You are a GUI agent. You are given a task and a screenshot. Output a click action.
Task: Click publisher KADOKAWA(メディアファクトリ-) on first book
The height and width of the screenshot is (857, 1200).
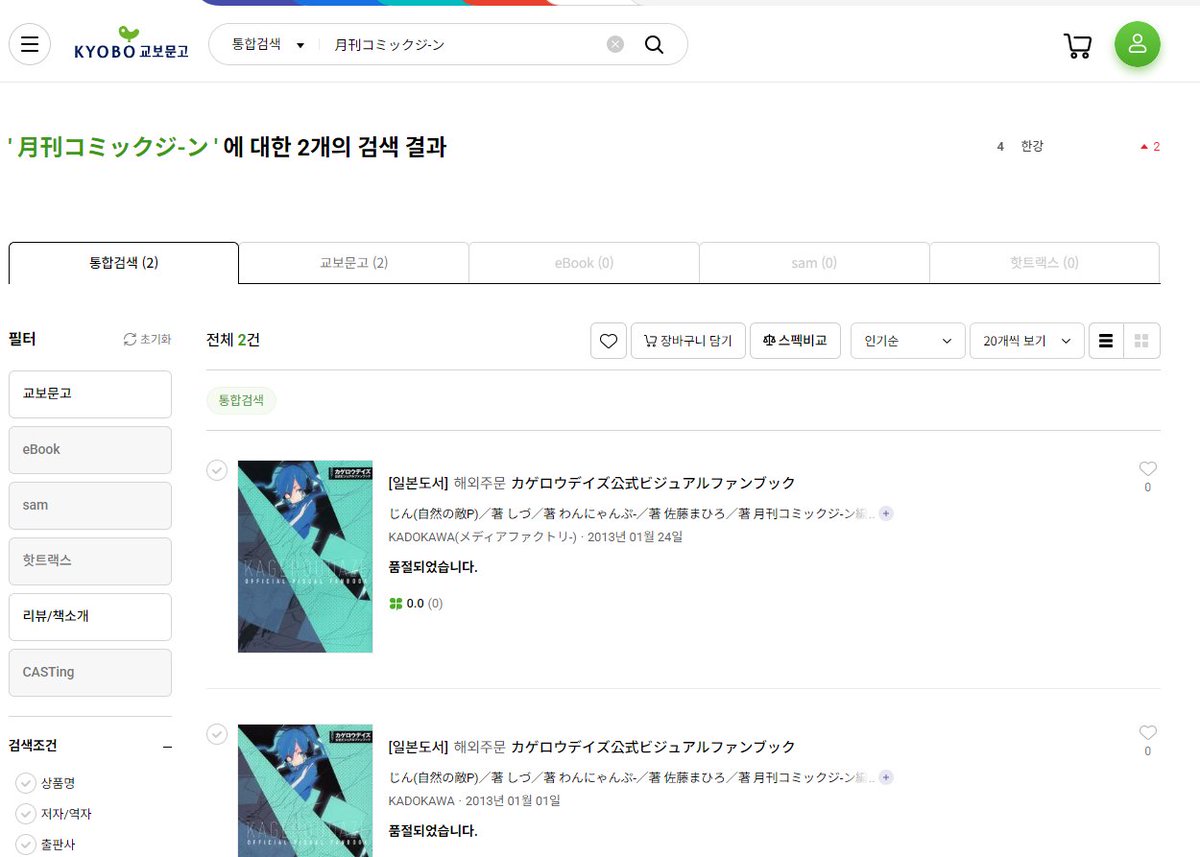[x=484, y=537]
